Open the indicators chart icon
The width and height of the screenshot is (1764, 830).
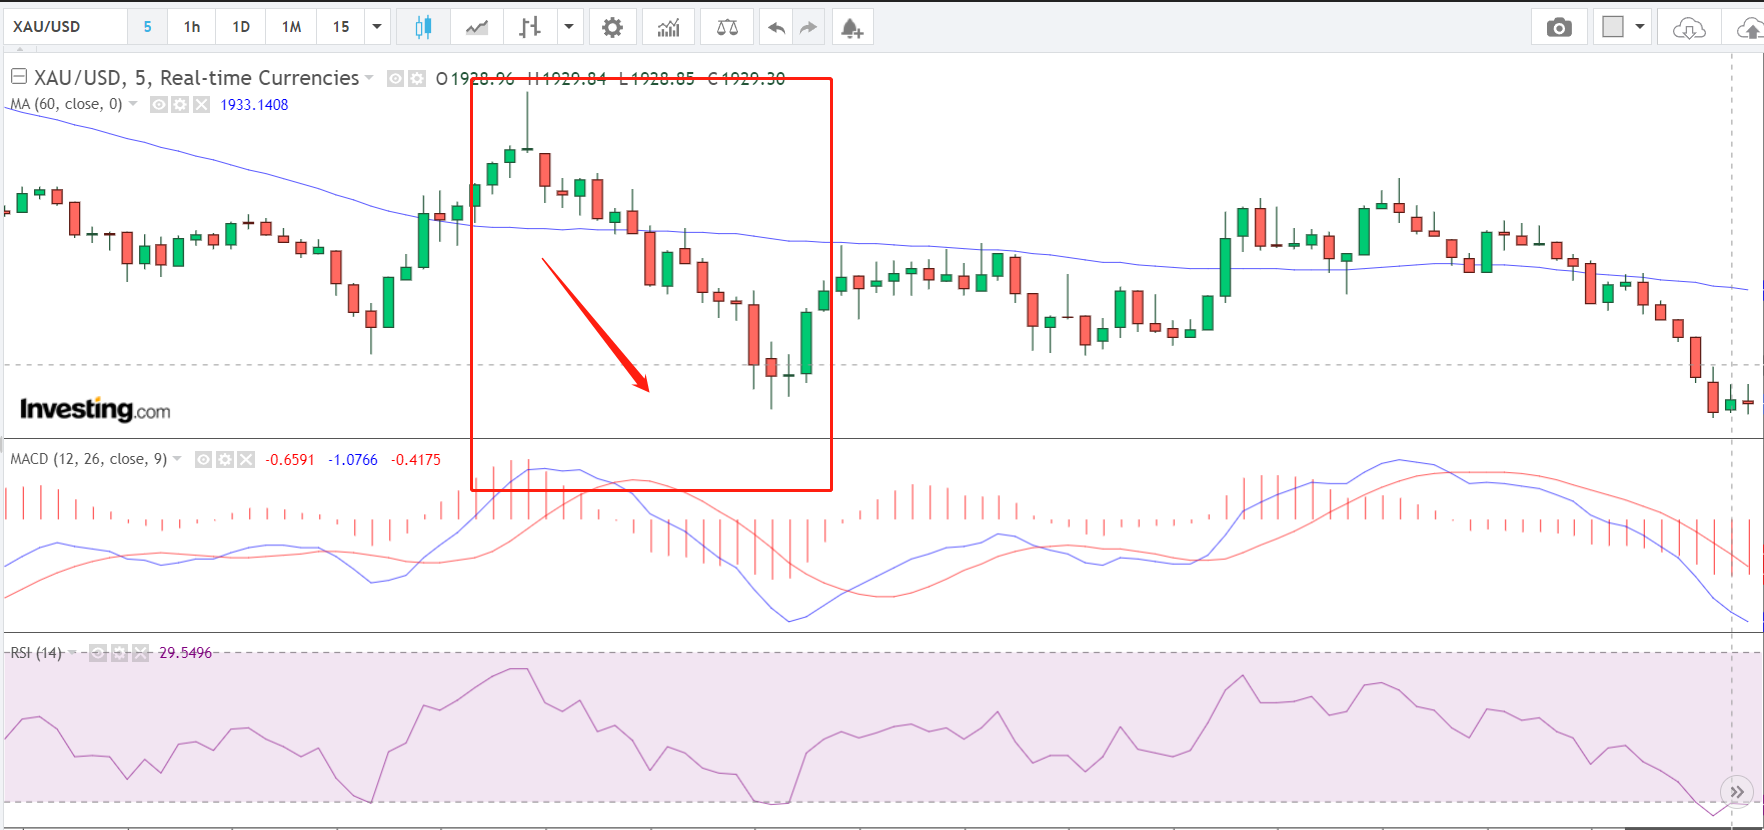668,27
